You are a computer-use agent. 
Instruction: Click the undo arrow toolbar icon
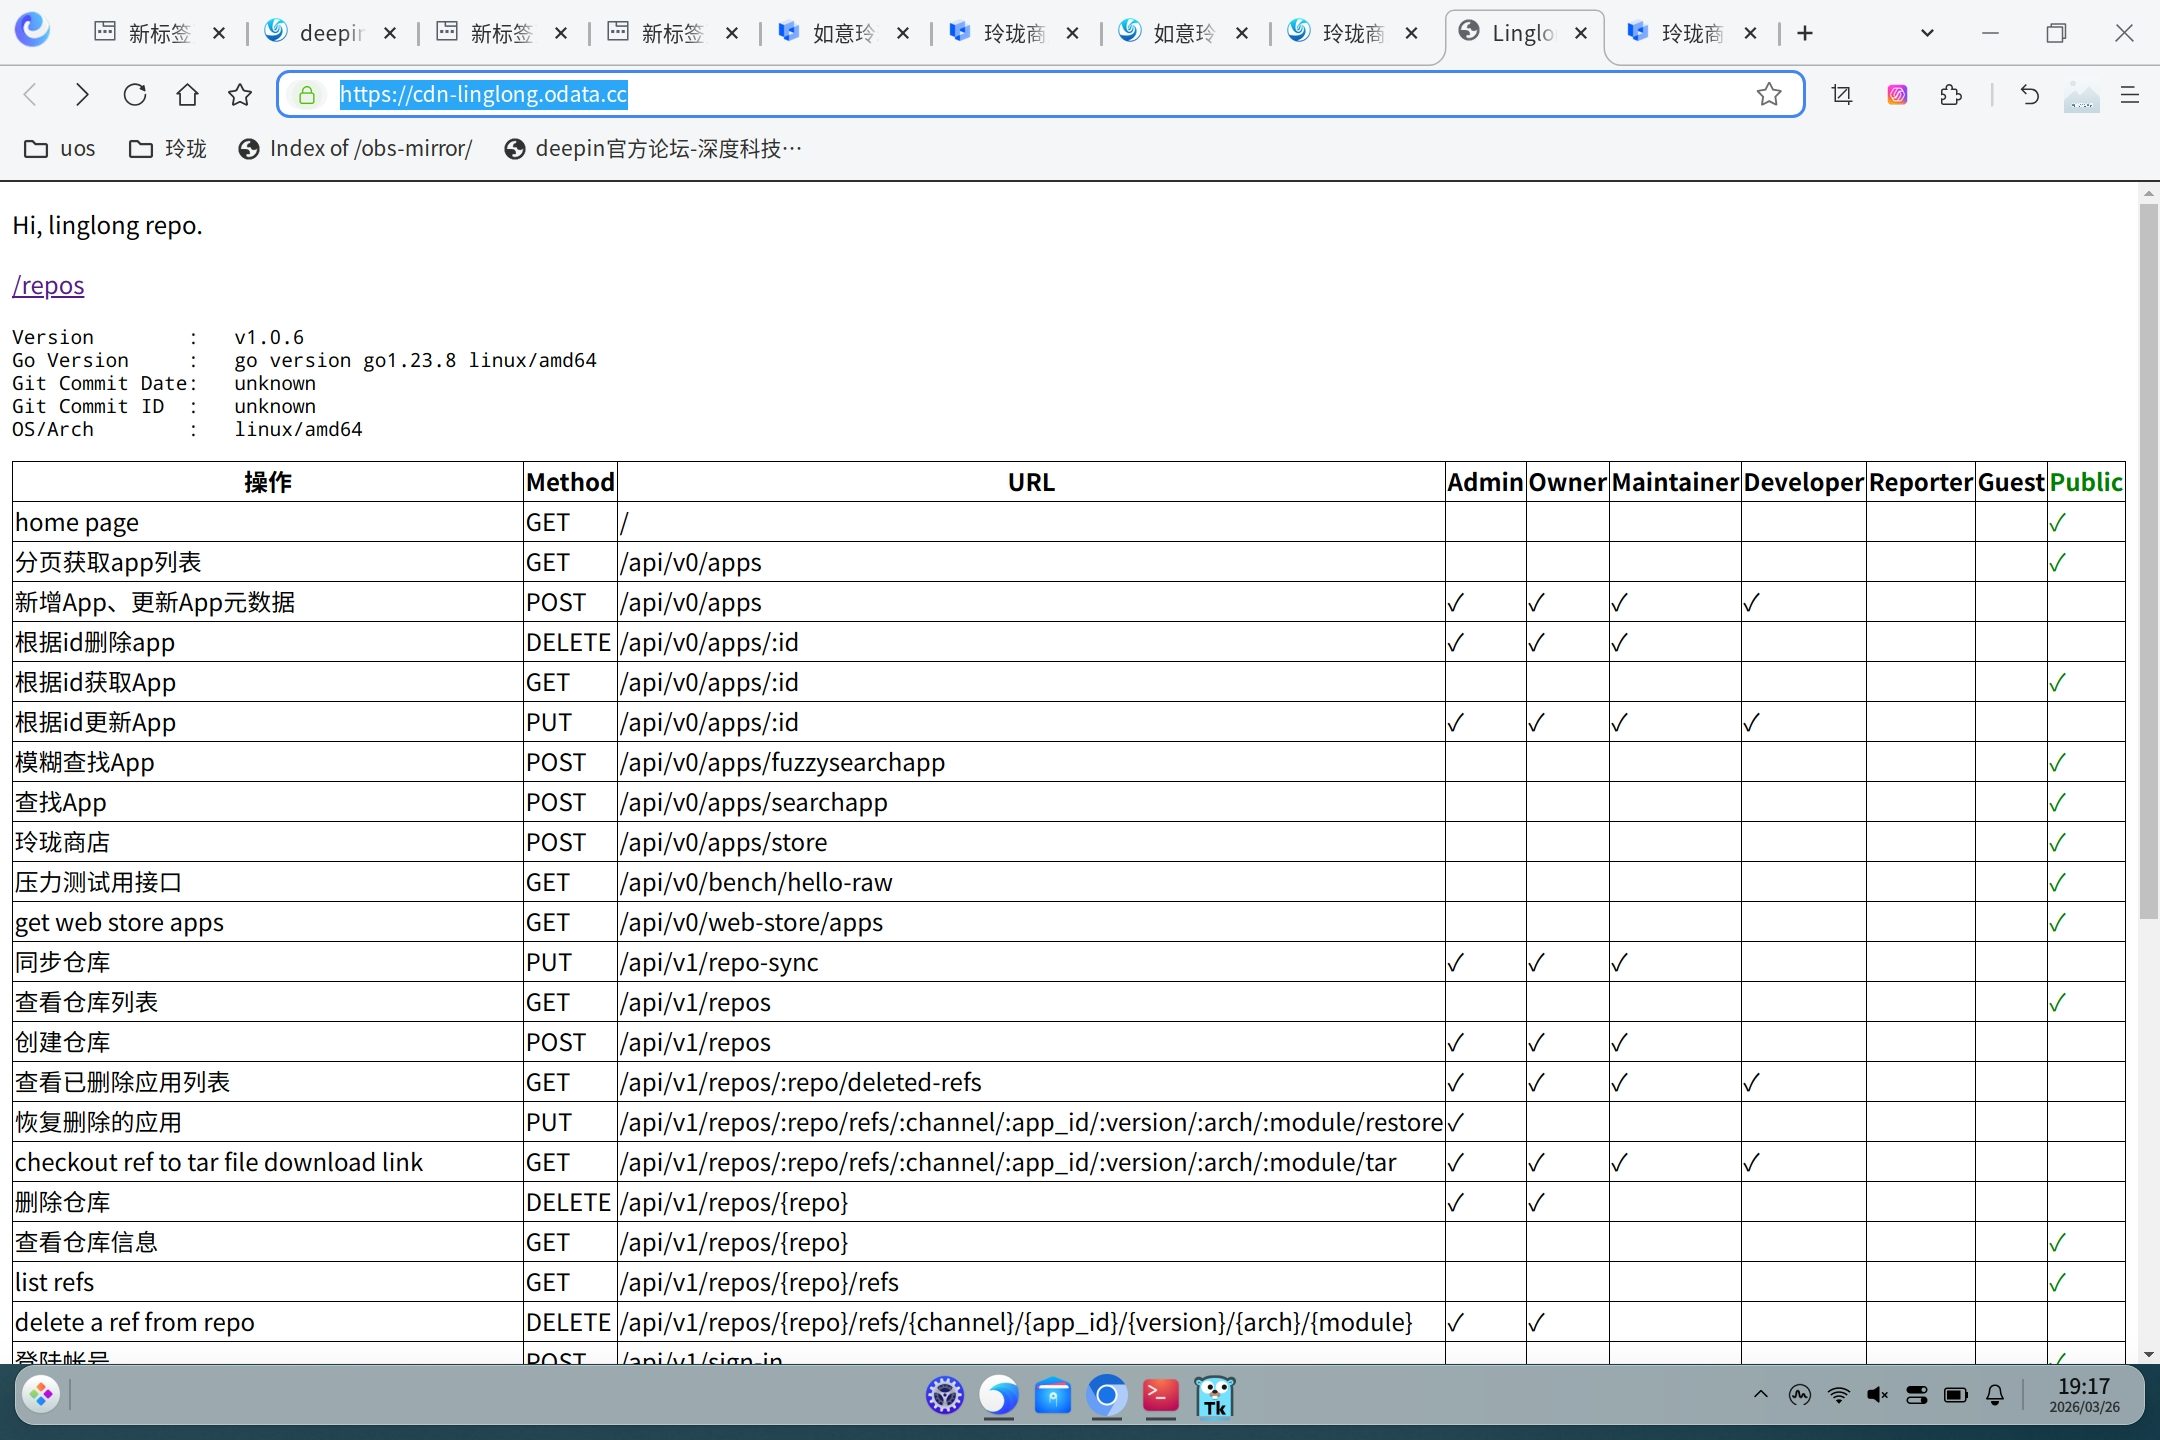(2029, 94)
